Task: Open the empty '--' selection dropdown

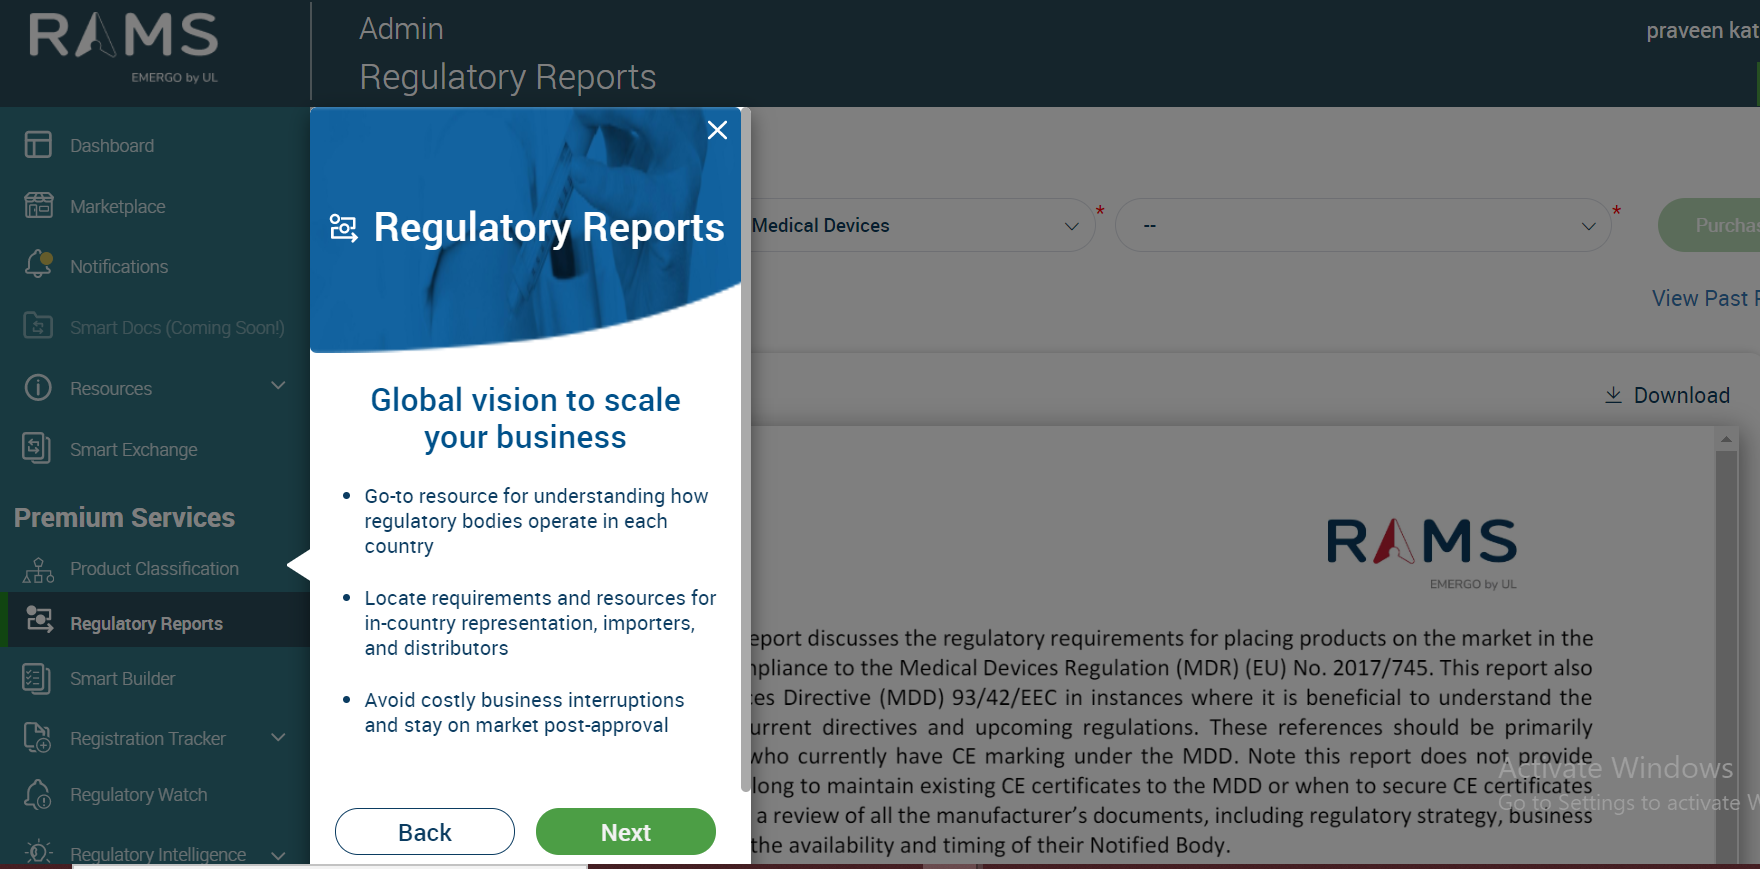Action: pos(1363,225)
